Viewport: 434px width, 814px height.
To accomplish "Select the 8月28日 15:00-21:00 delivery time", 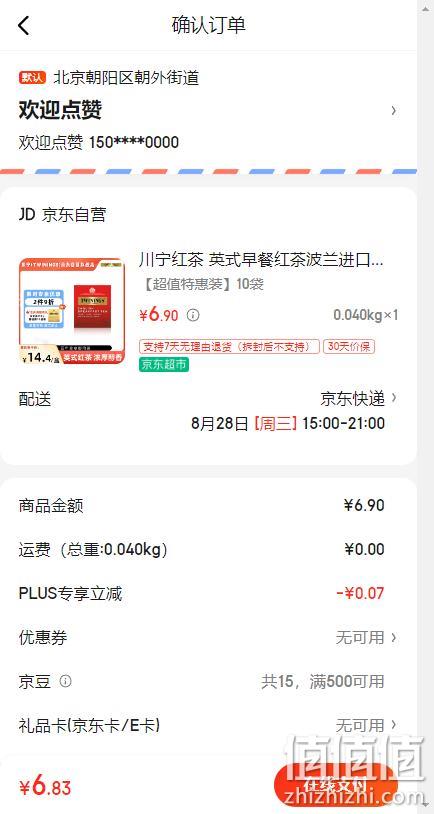I will [x=288, y=424].
